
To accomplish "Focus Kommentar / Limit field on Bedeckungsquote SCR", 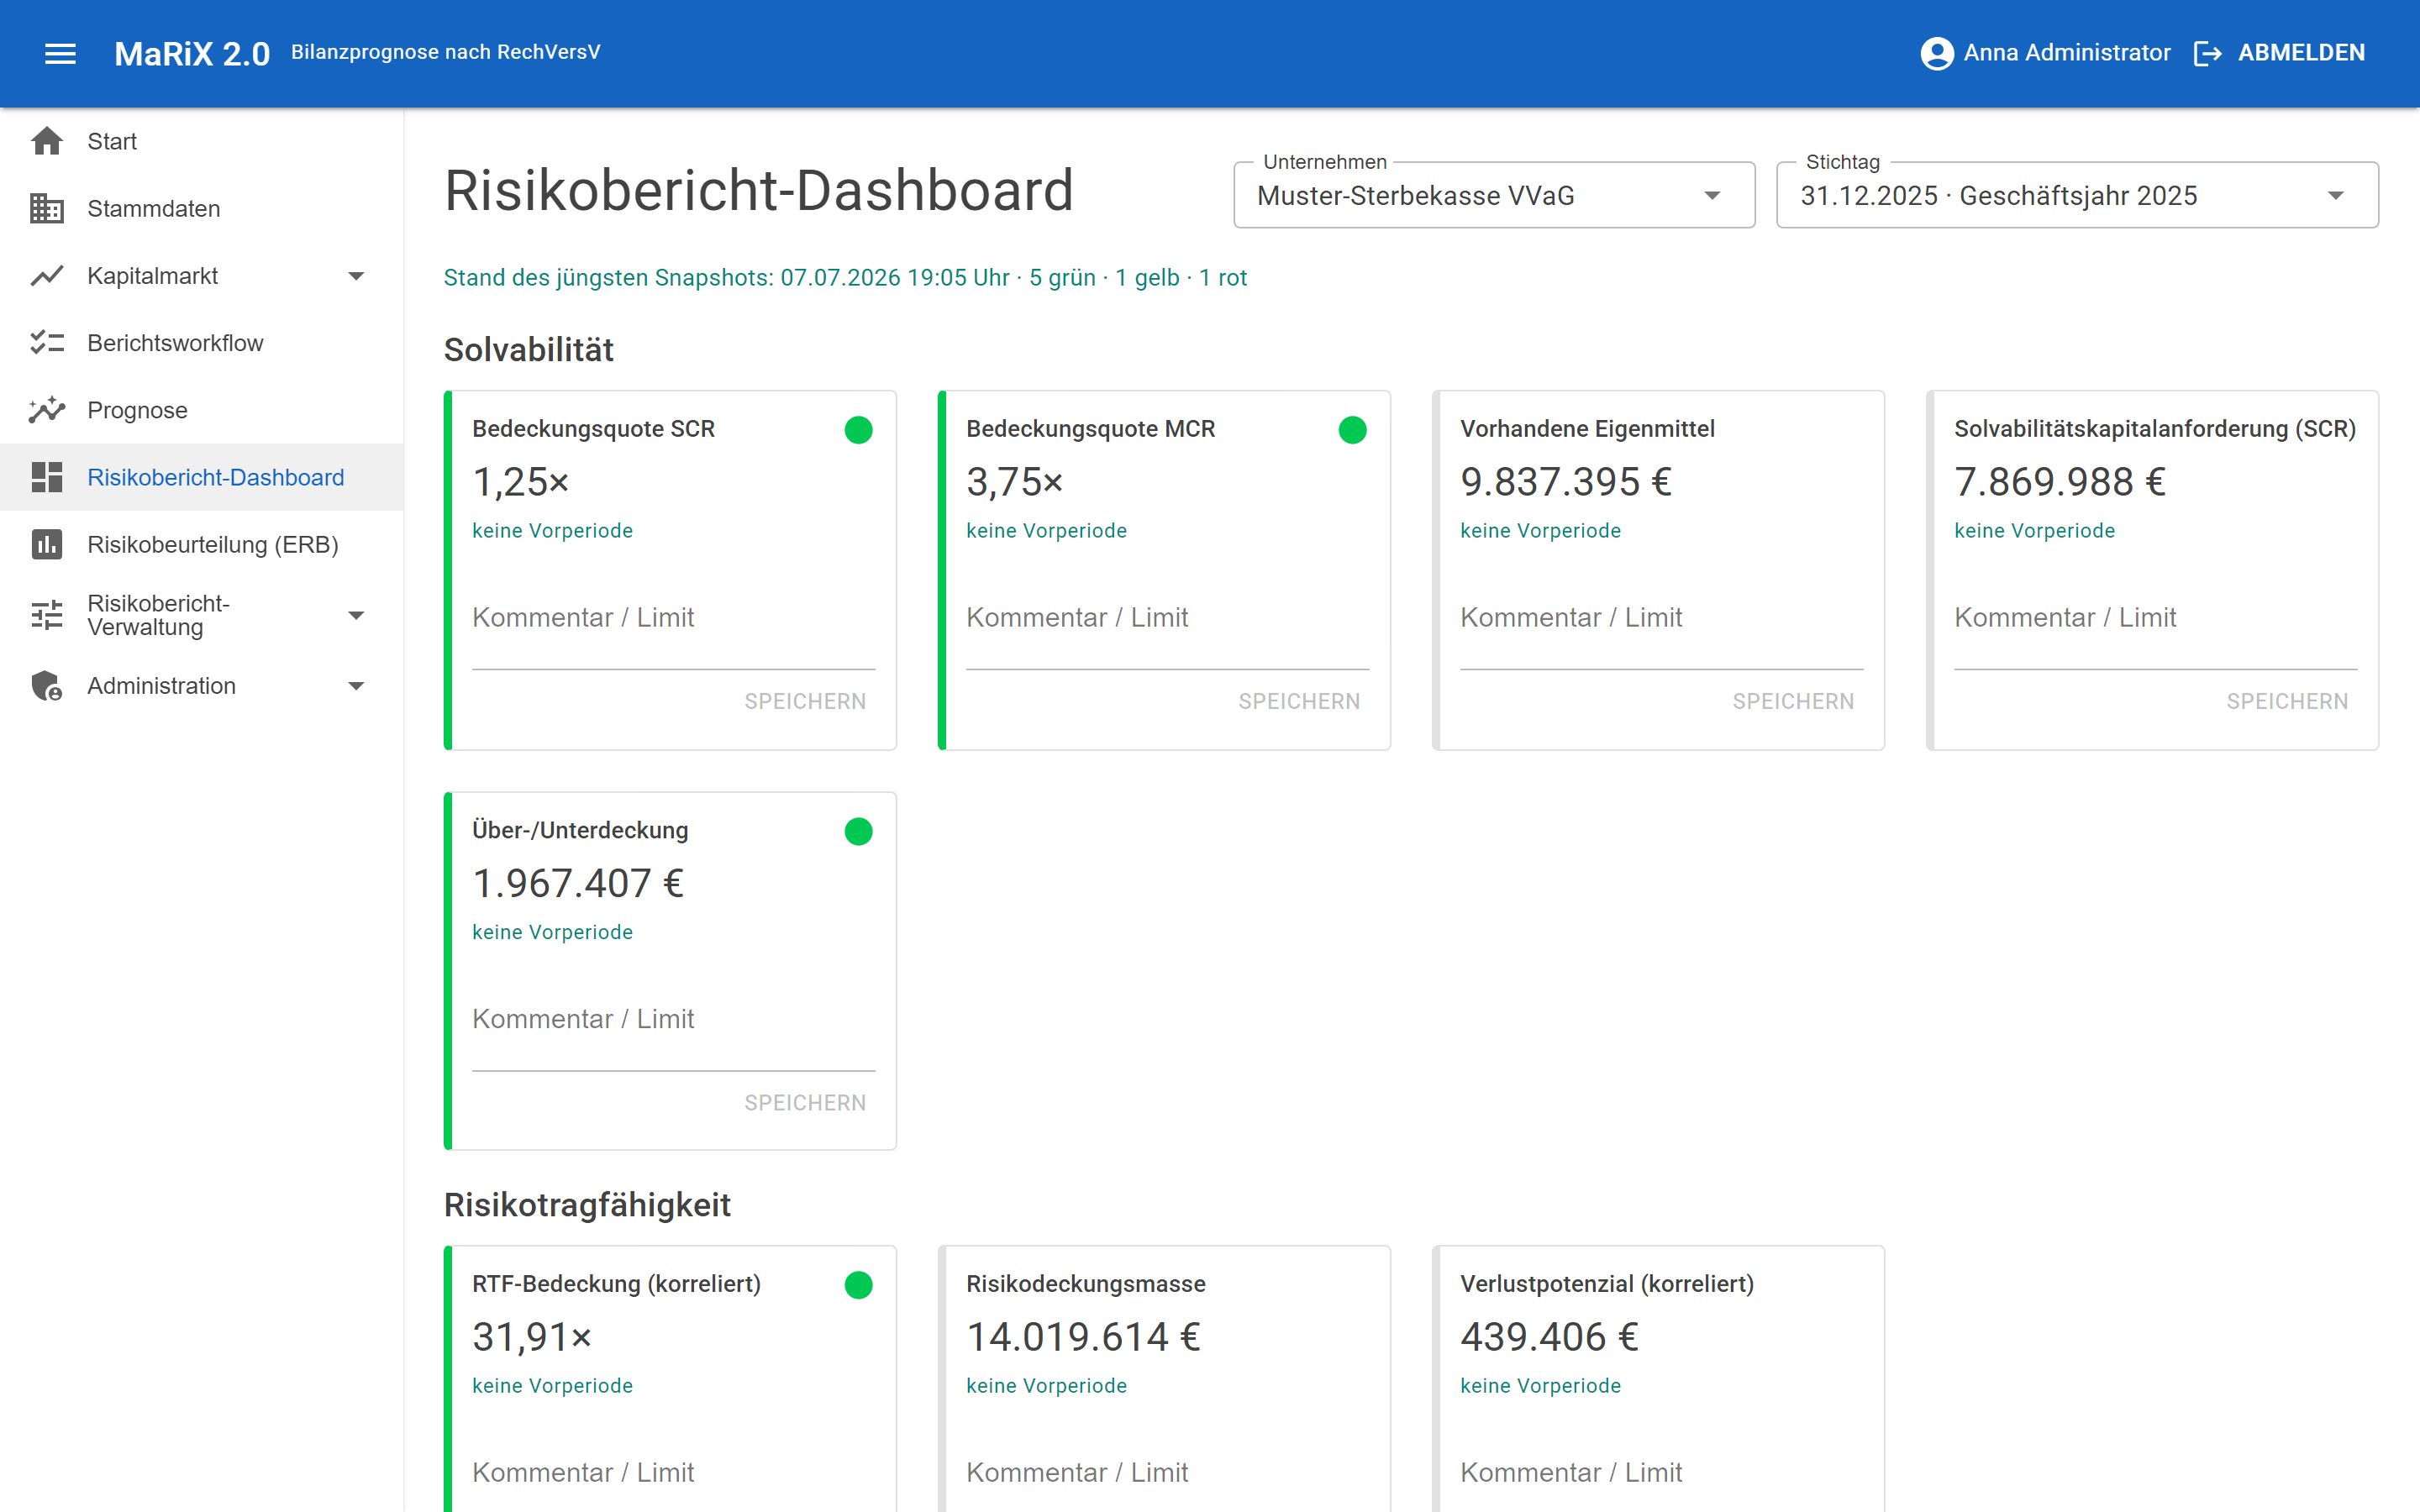I will tap(673, 628).
